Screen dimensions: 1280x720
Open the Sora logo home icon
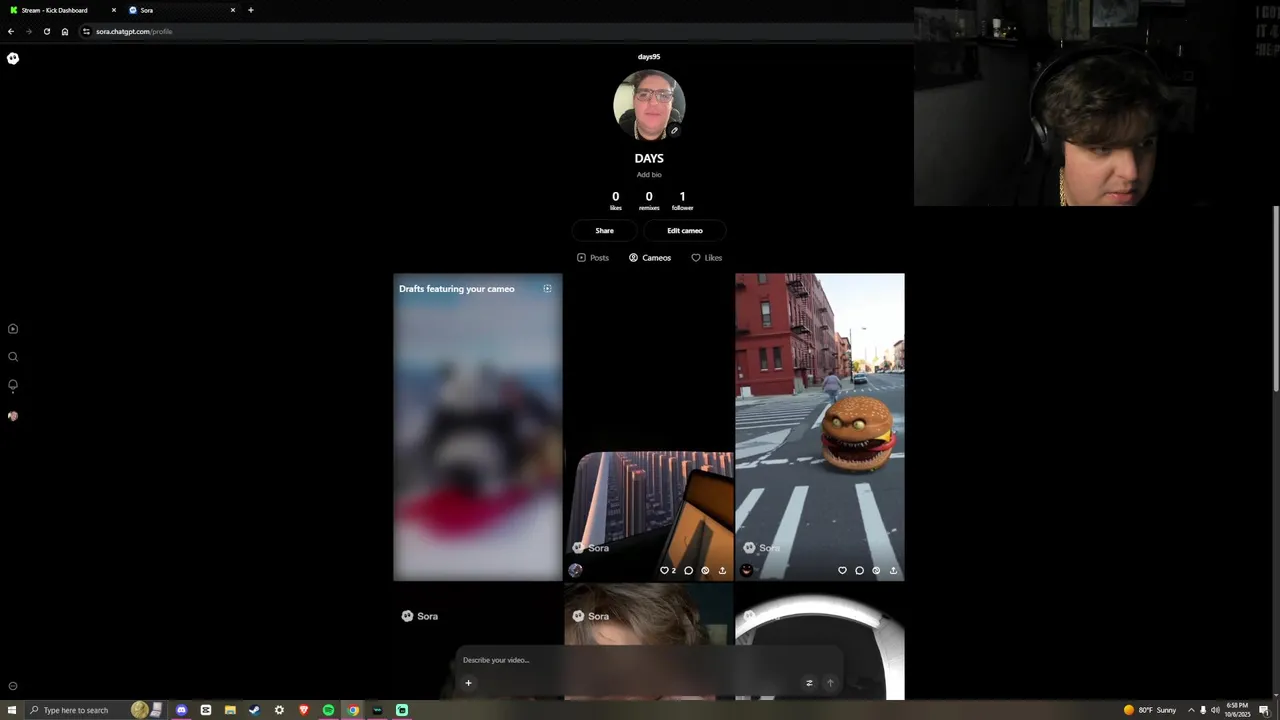click(13, 58)
